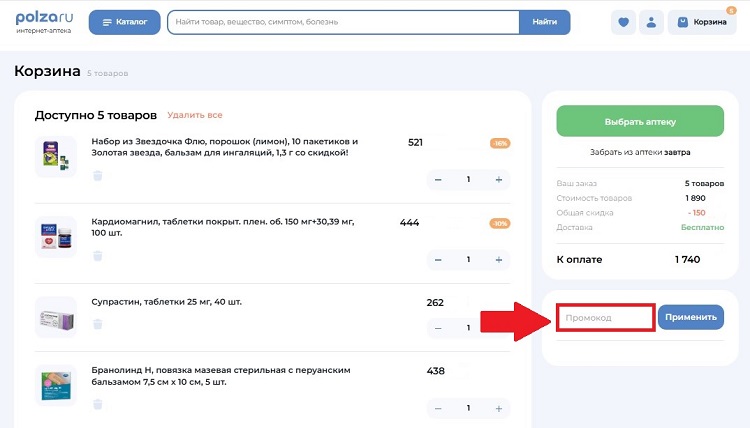This screenshot has height=428, width=750.
Task: Decrease quantity of Бранолинд Н
Action: pyautogui.click(x=437, y=408)
